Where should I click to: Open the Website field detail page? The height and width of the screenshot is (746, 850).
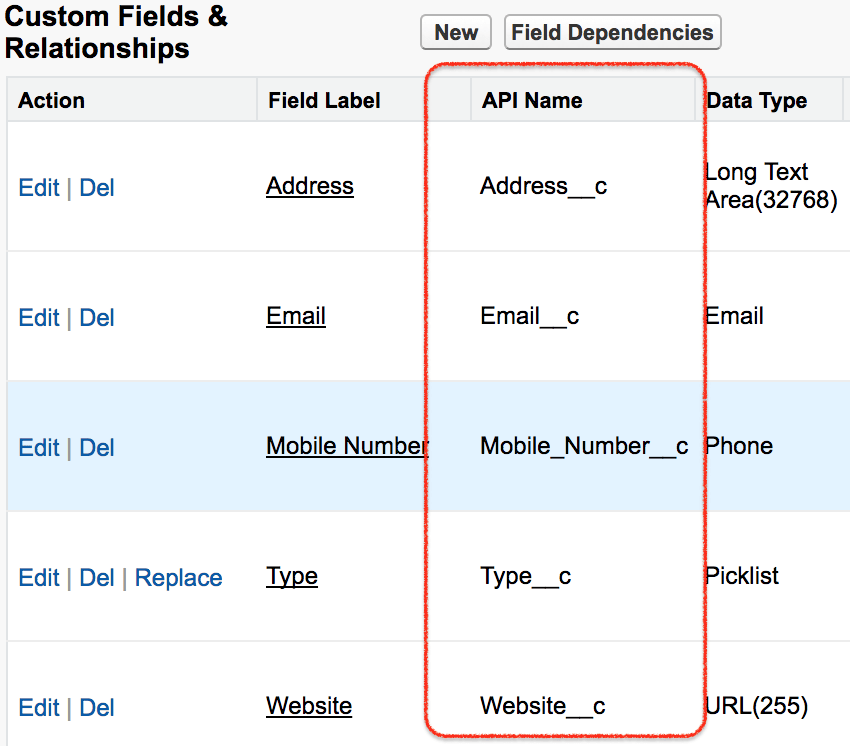point(308,706)
